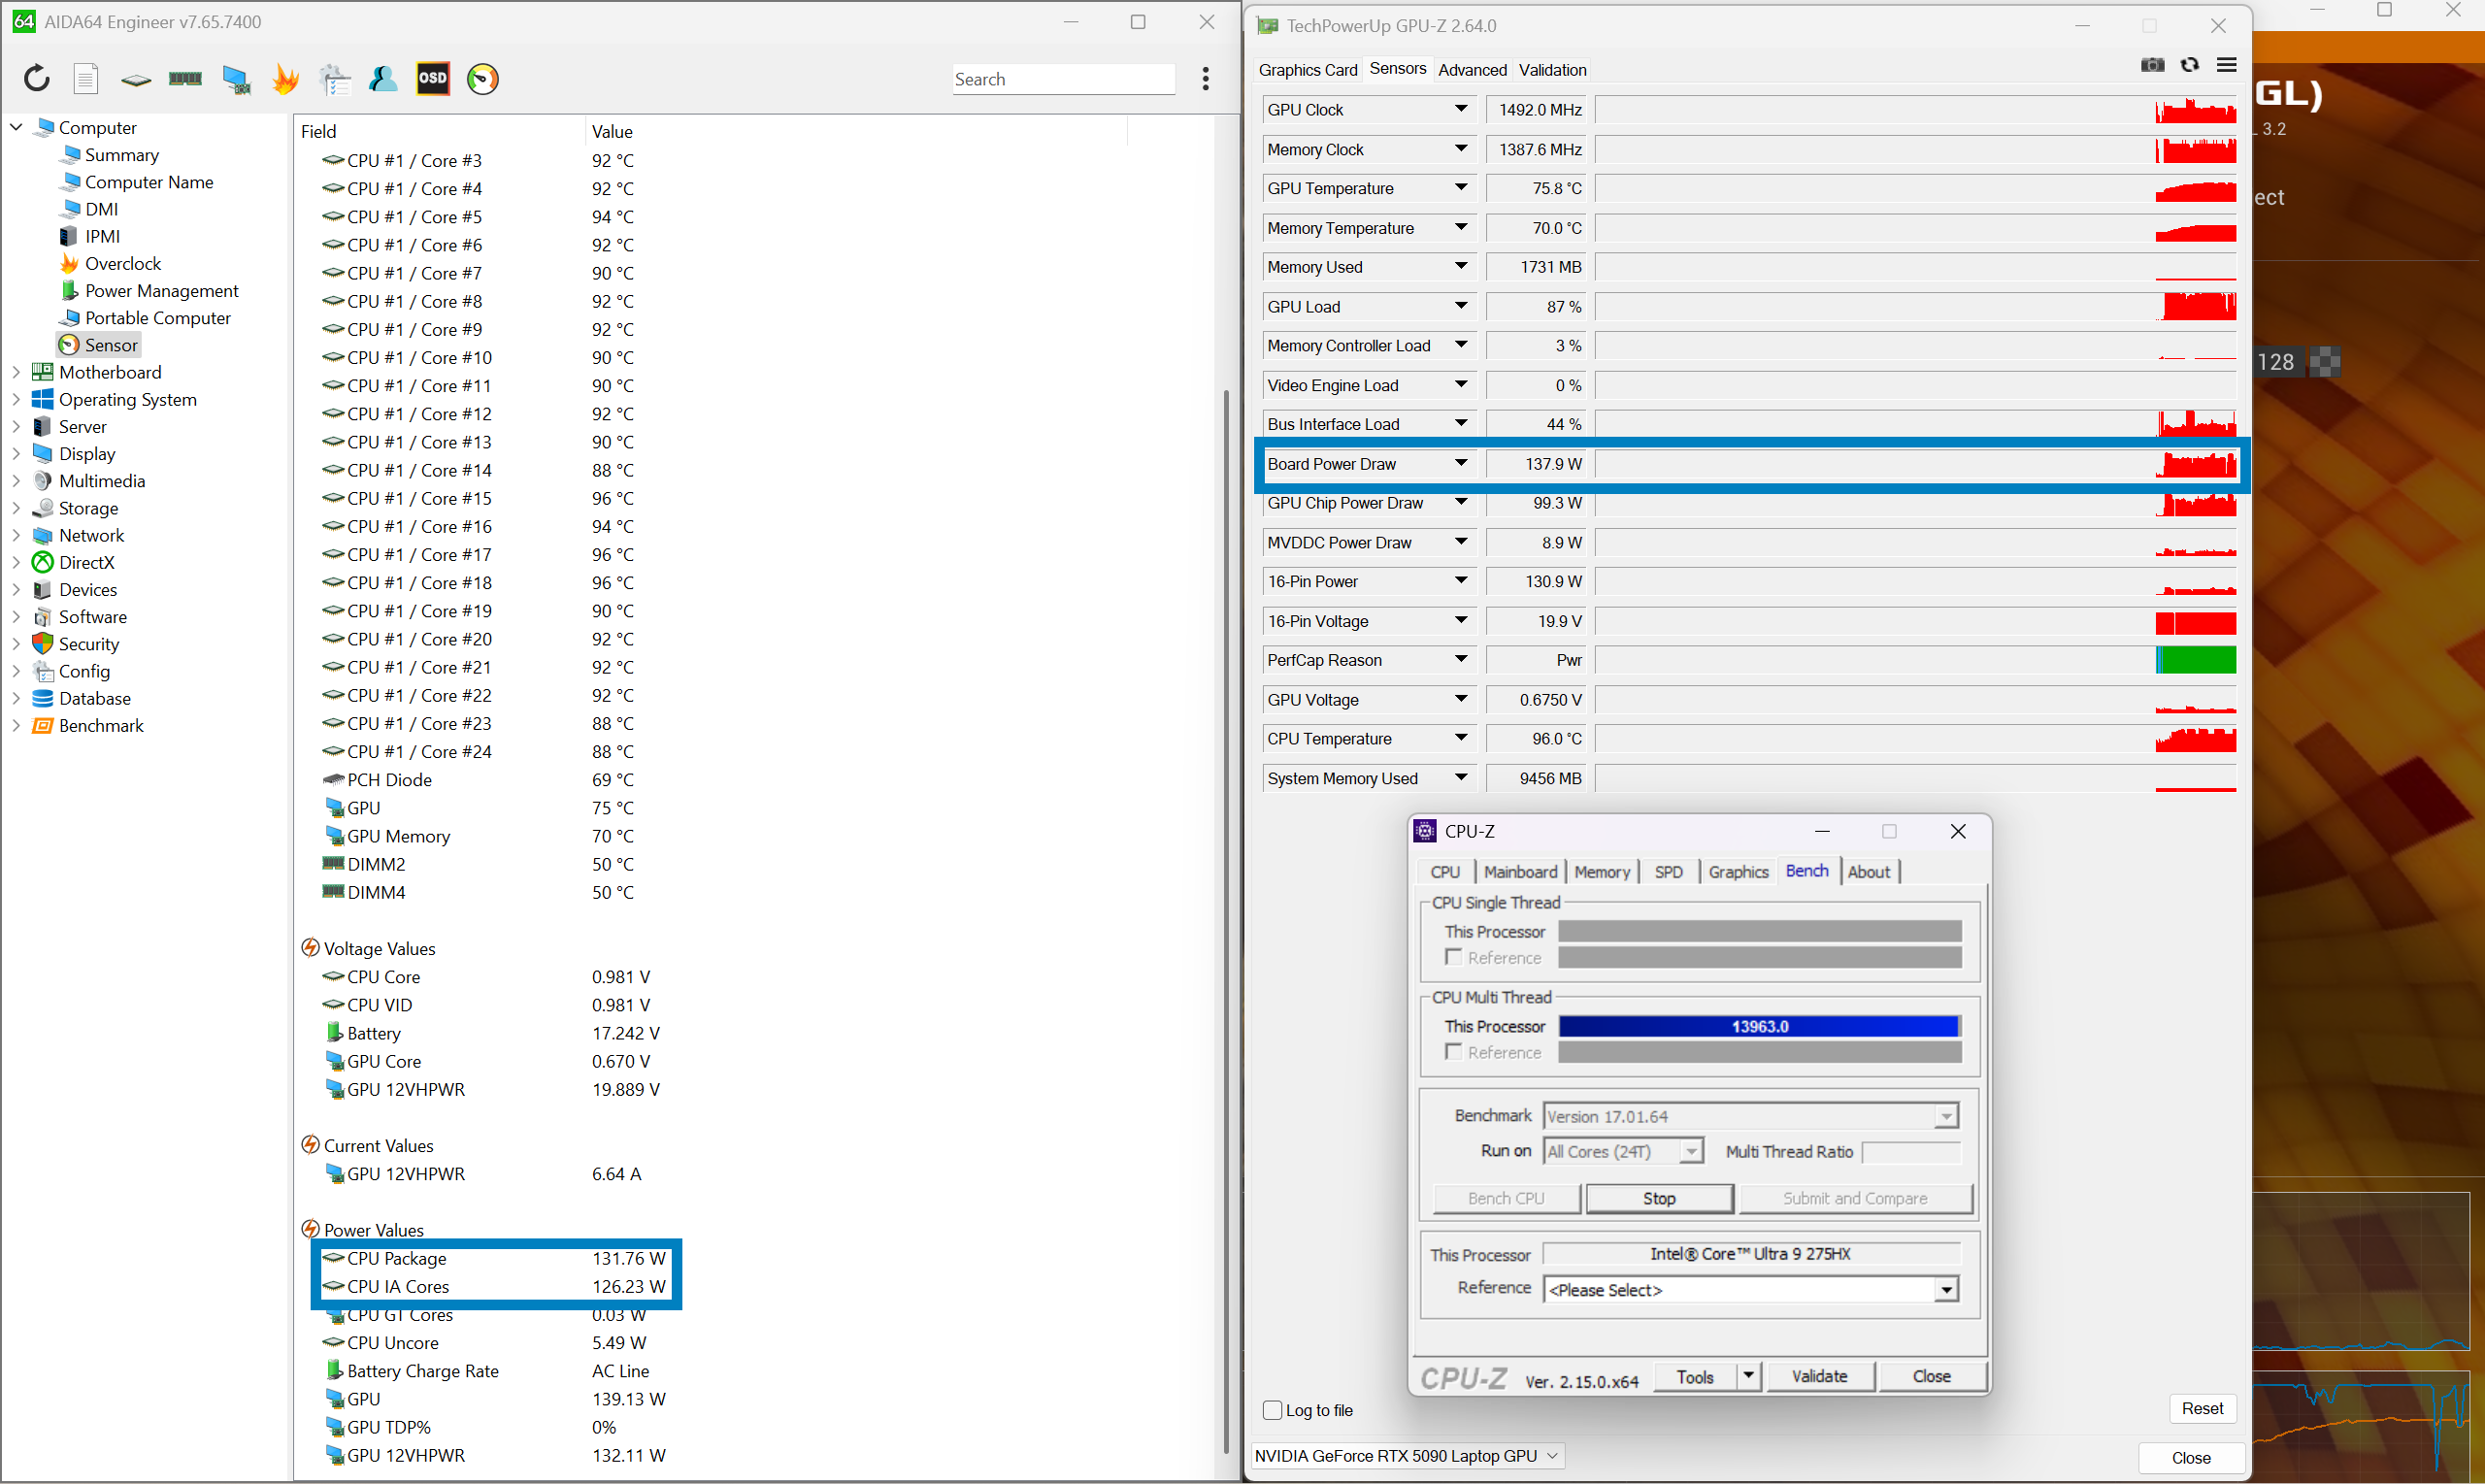Screen dimensions: 2485x1484
Task: Click the CPU chip toolbar icon in AIDA64
Action: (136, 79)
